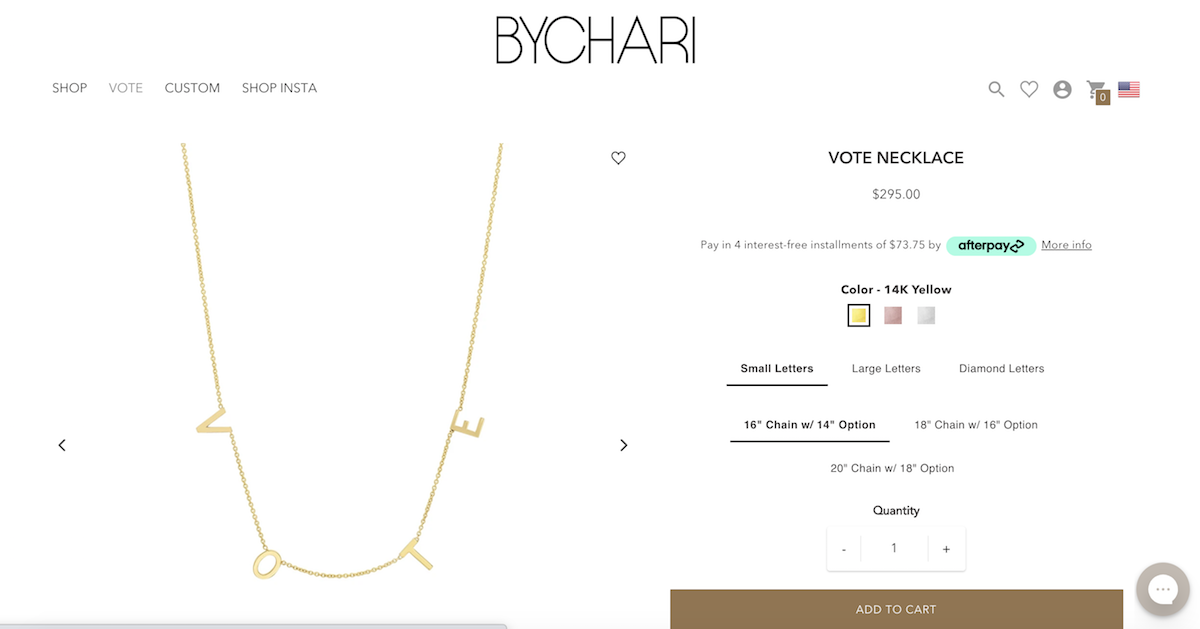The height and width of the screenshot is (629, 1200).
Task: Show next product image arrow
Action: pos(624,445)
